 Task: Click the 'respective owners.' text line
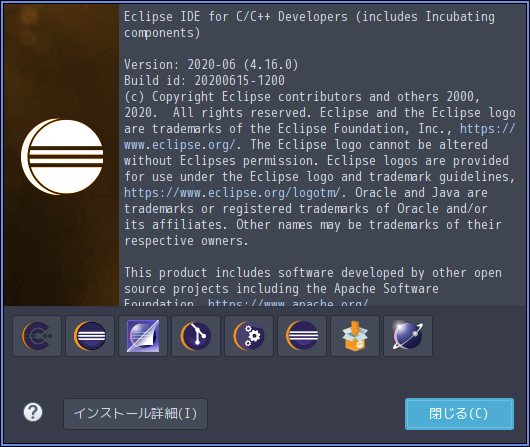(186, 241)
